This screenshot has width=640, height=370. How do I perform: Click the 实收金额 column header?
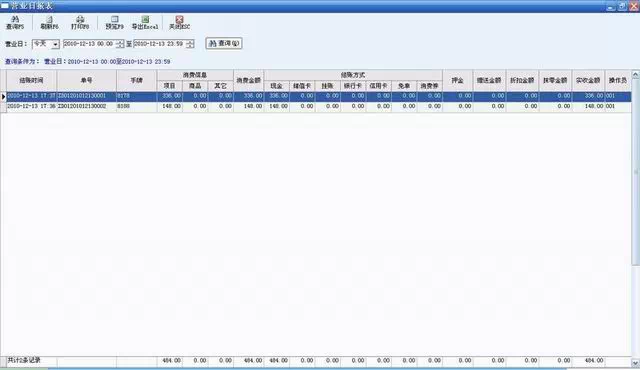click(x=588, y=80)
